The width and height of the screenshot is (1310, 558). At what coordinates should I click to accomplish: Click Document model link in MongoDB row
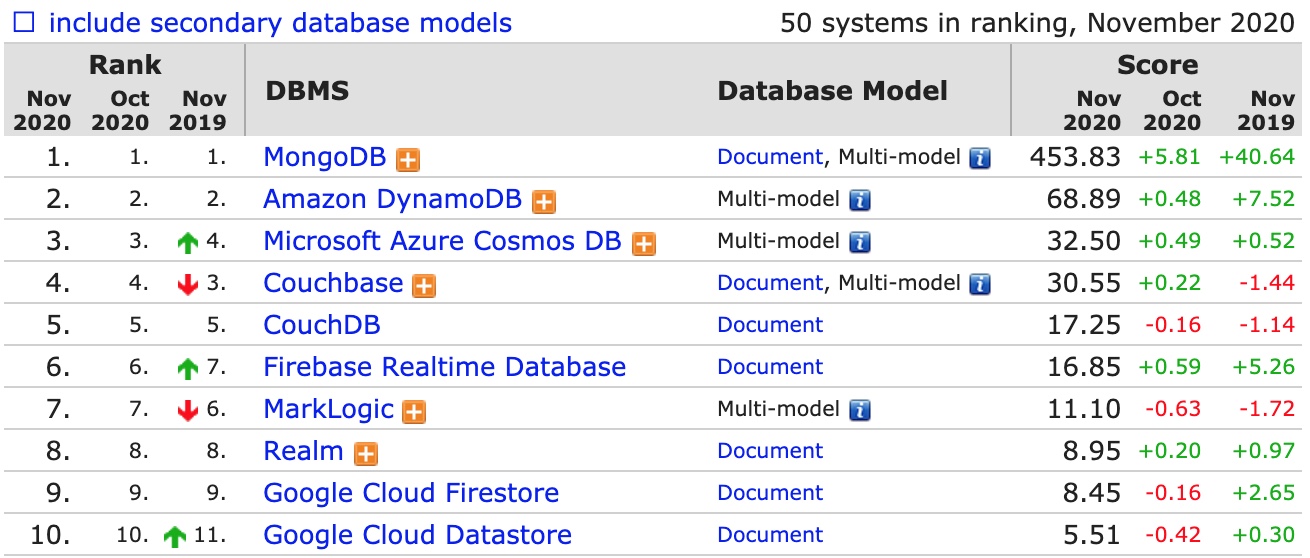click(x=769, y=157)
